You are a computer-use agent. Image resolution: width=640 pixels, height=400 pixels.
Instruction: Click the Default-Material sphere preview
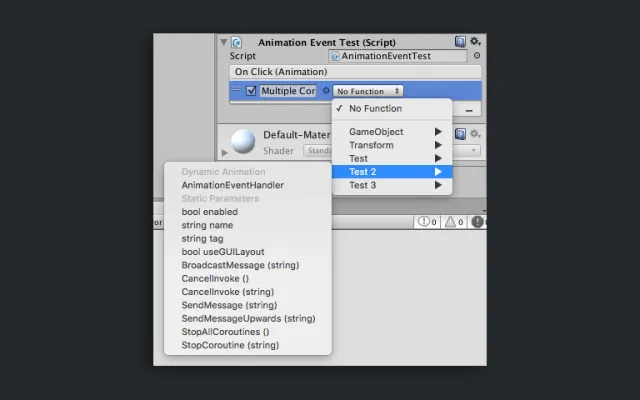point(243,142)
